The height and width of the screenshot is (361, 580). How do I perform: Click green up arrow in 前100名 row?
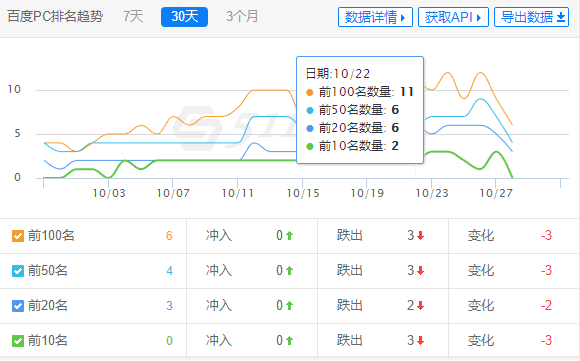point(289,235)
